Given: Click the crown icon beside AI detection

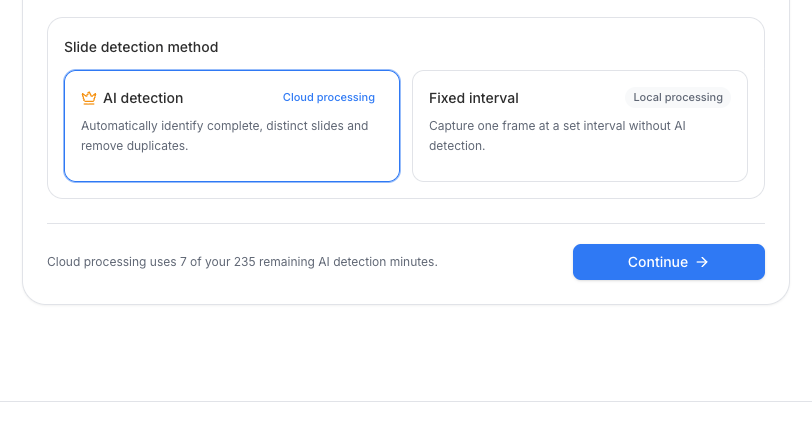Looking at the screenshot, I should click(x=89, y=98).
